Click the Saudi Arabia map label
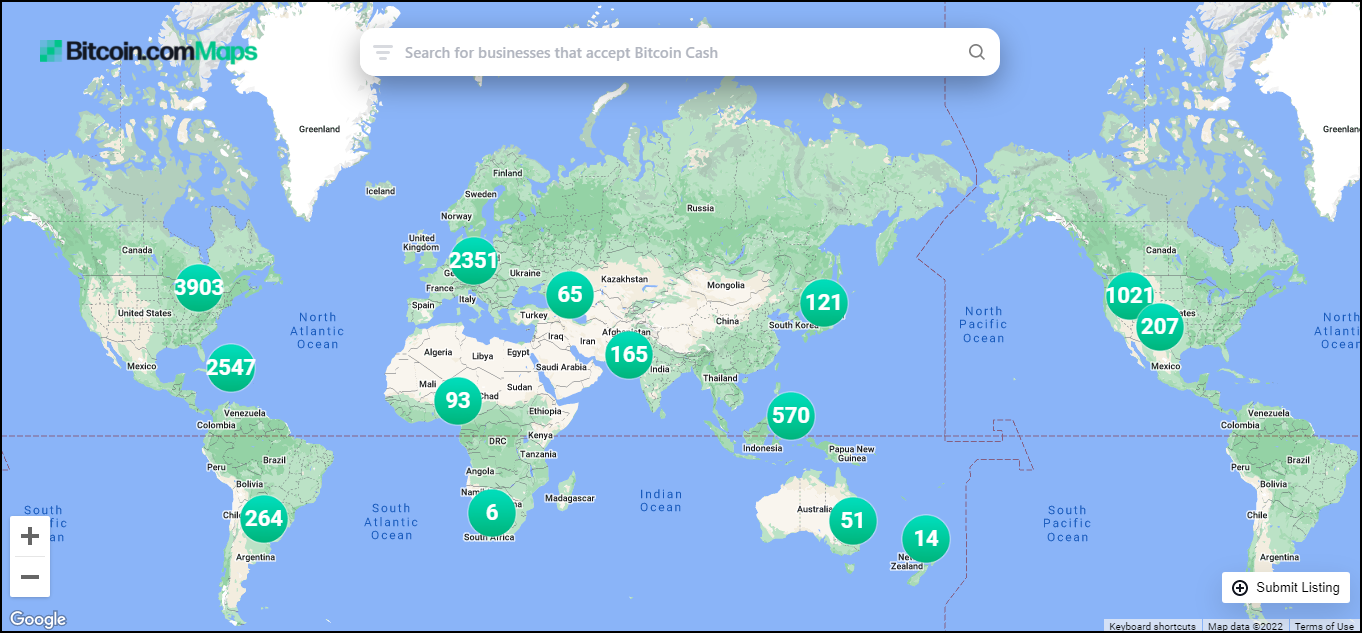Image resolution: width=1362 pixels, height=633 pixels. coord(561,367)
